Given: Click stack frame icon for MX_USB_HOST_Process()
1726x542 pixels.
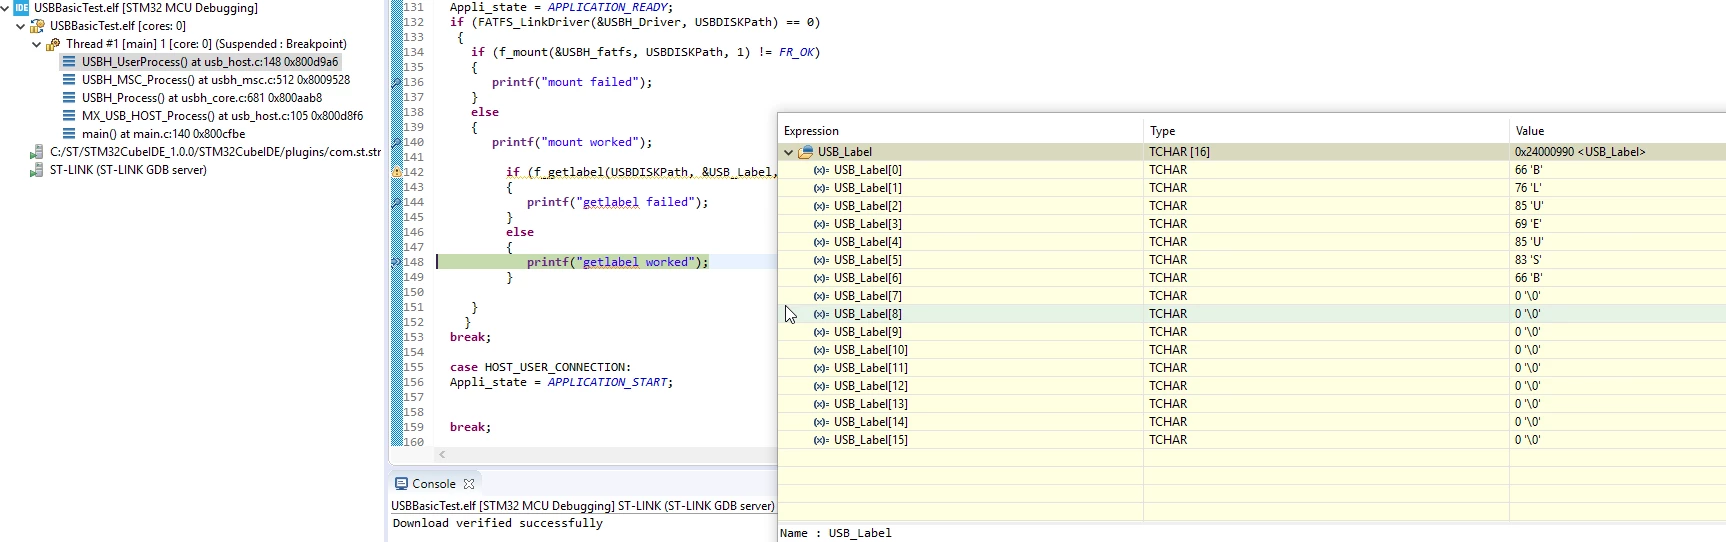Looking at the screenshot, I should coord(69,116).
